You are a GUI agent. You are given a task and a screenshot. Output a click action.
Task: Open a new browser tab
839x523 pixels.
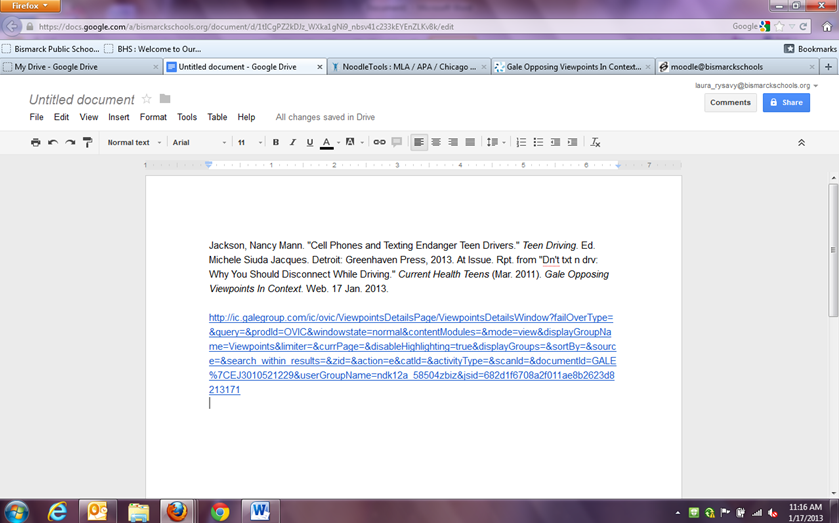pos(828,67)
